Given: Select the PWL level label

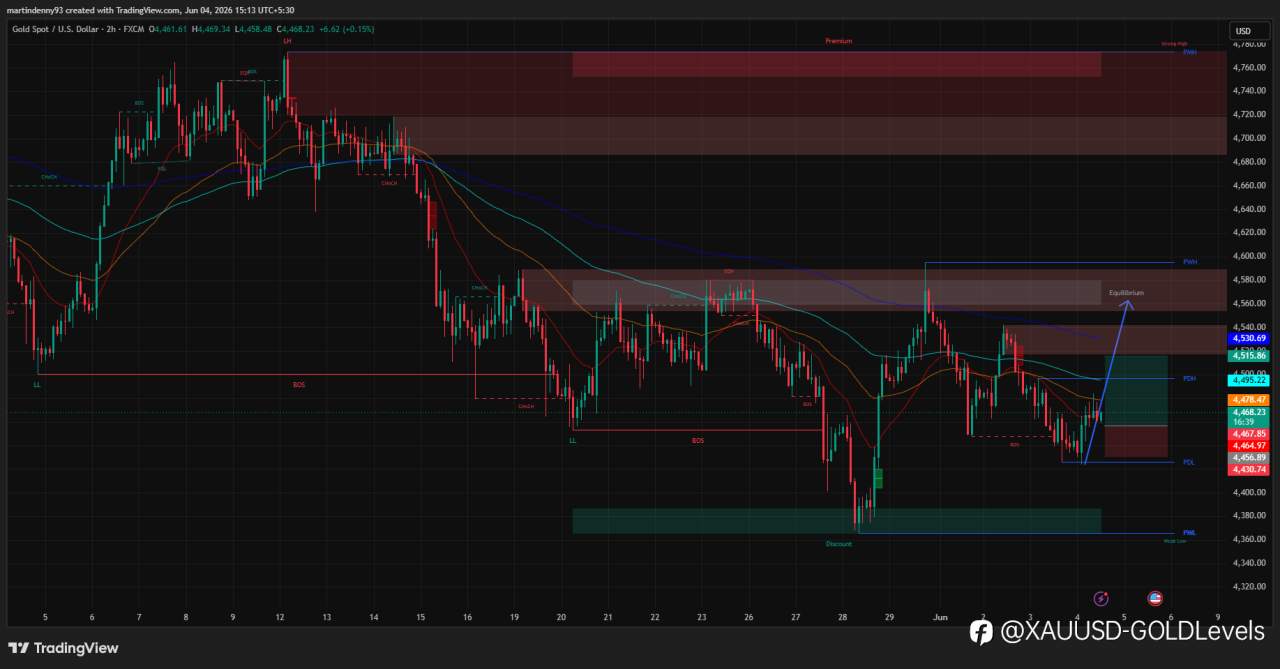Looking at the screenshot, I should coord(1189,533).
